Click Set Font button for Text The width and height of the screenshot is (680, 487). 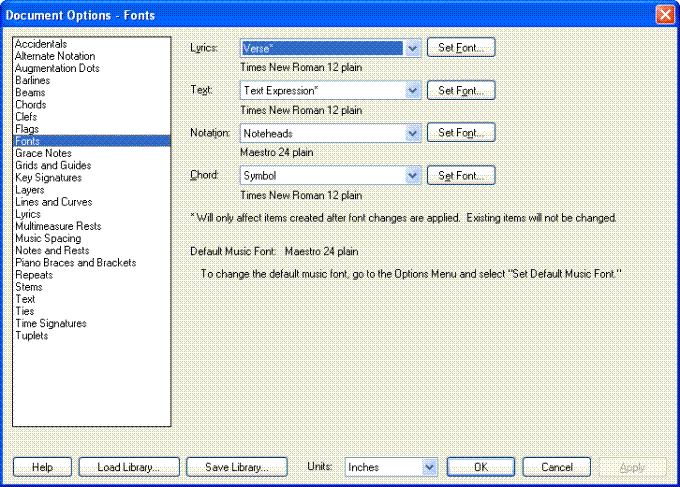pyautogui.click(x=461, y=91)
